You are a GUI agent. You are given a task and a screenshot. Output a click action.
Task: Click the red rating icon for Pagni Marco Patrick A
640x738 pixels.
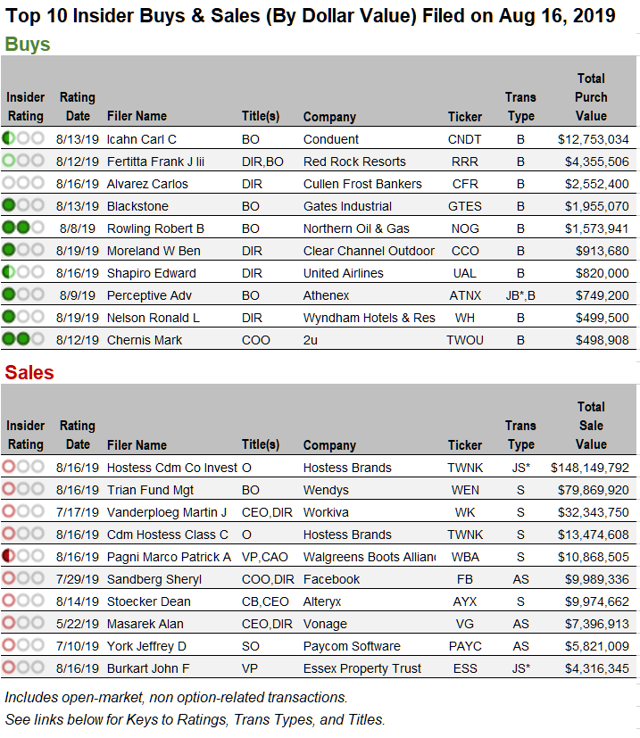23,556
